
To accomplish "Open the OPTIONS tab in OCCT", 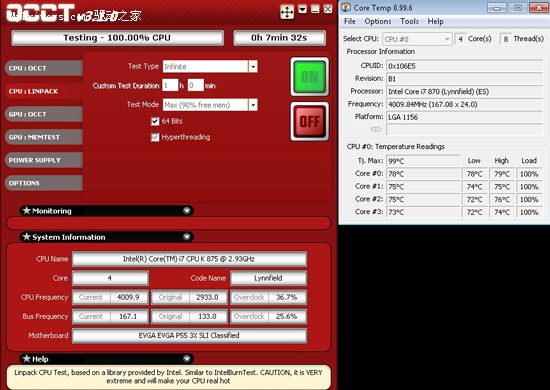I will point(44,183).
